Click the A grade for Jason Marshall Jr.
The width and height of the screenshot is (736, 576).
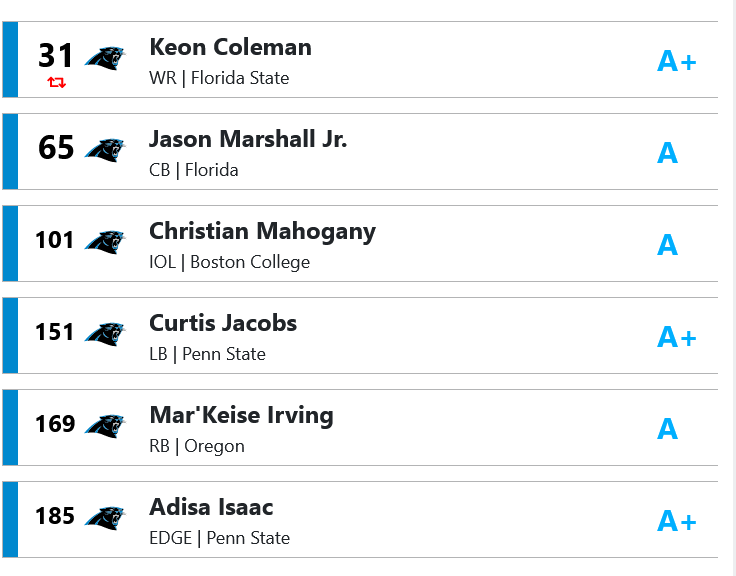[x=667, y=153]
